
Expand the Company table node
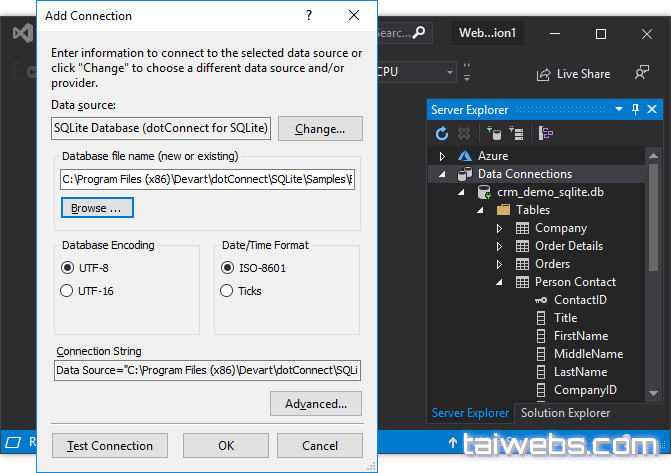click(500, 228)
